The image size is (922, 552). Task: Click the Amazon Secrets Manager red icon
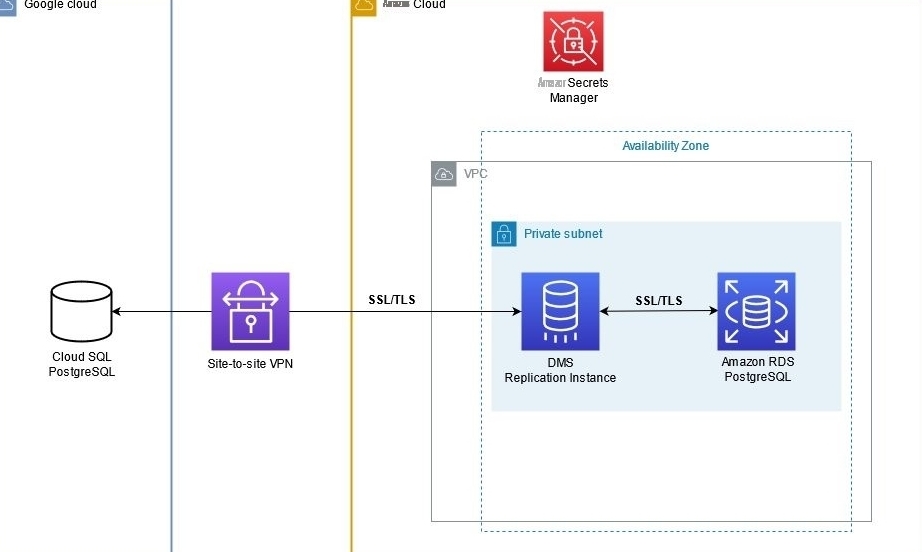tap(573, 42)
